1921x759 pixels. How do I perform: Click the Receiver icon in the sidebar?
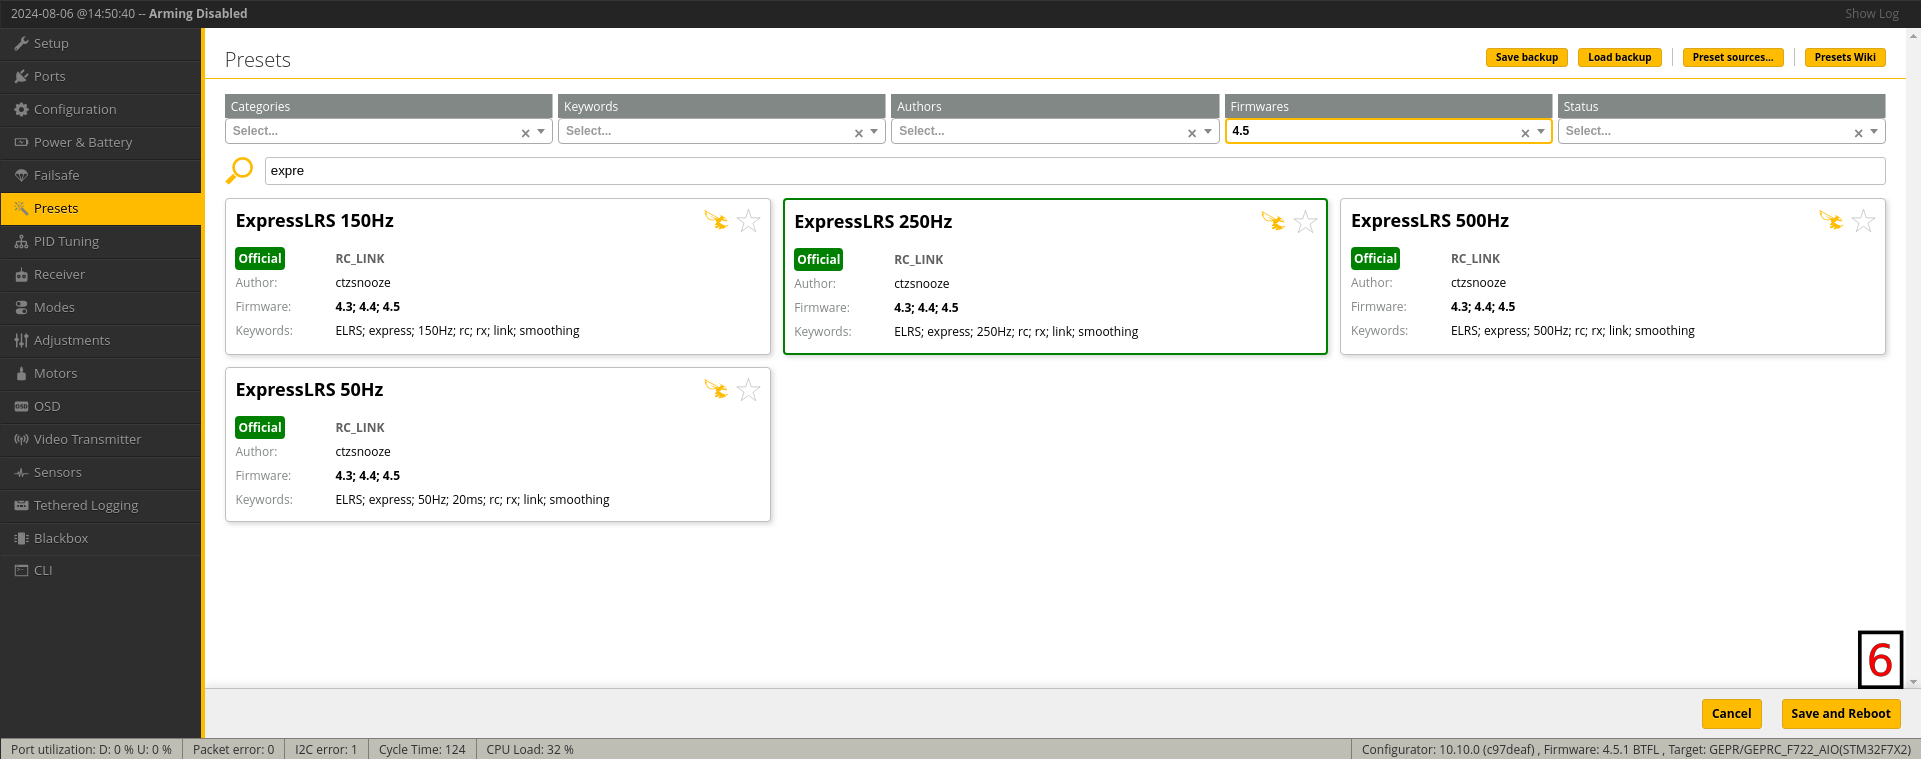(21, 274)
